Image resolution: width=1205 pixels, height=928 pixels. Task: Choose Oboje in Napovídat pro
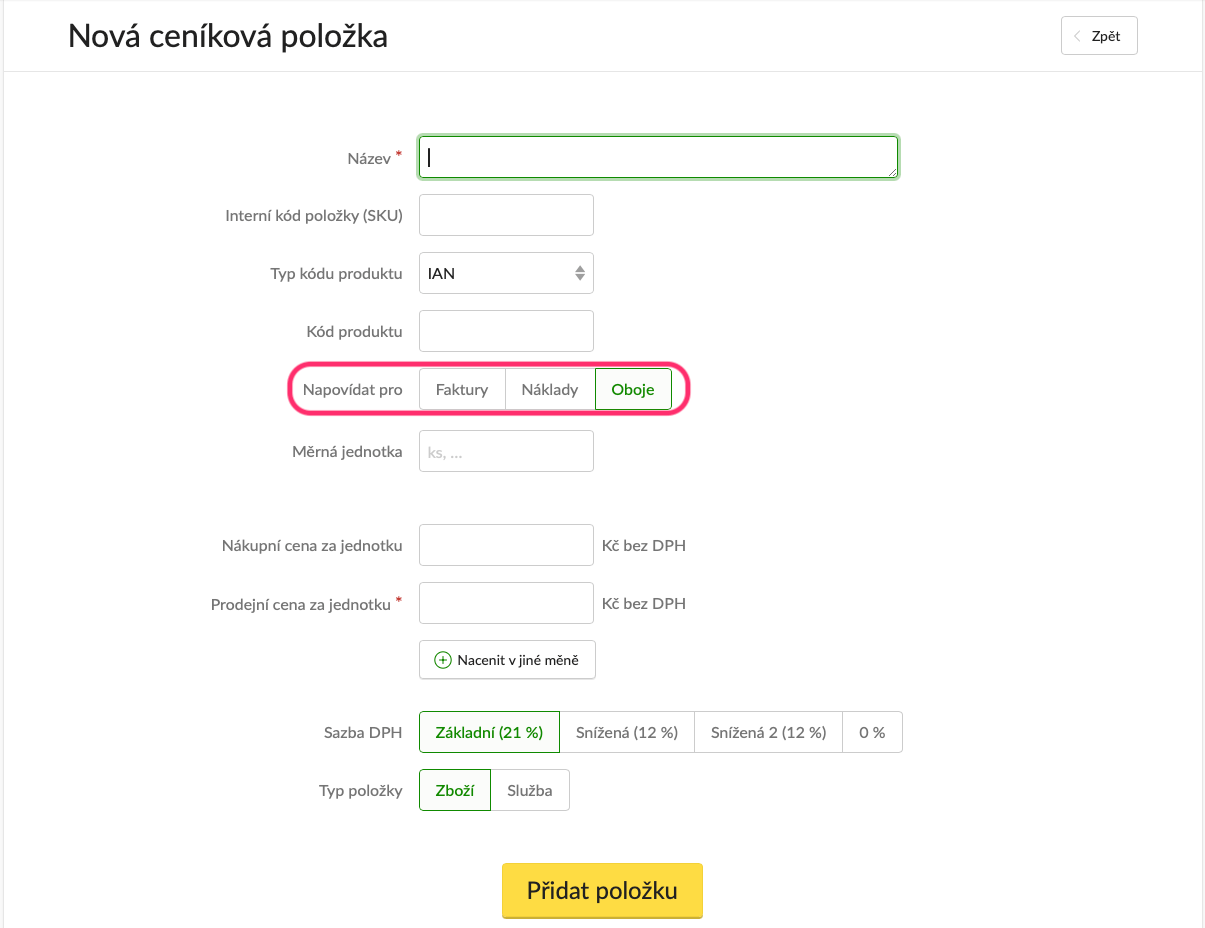(x=633, y=390)
